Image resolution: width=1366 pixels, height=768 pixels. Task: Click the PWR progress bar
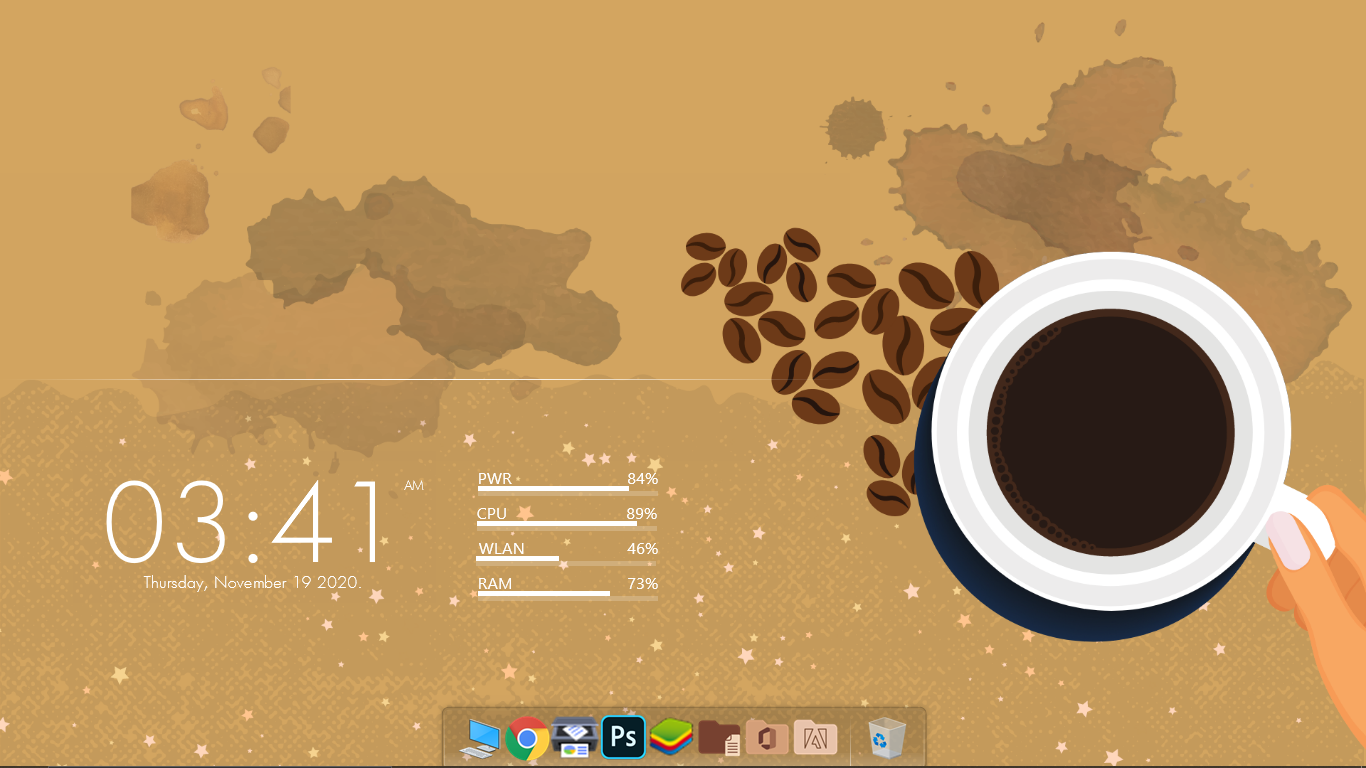tap(567, 489)
